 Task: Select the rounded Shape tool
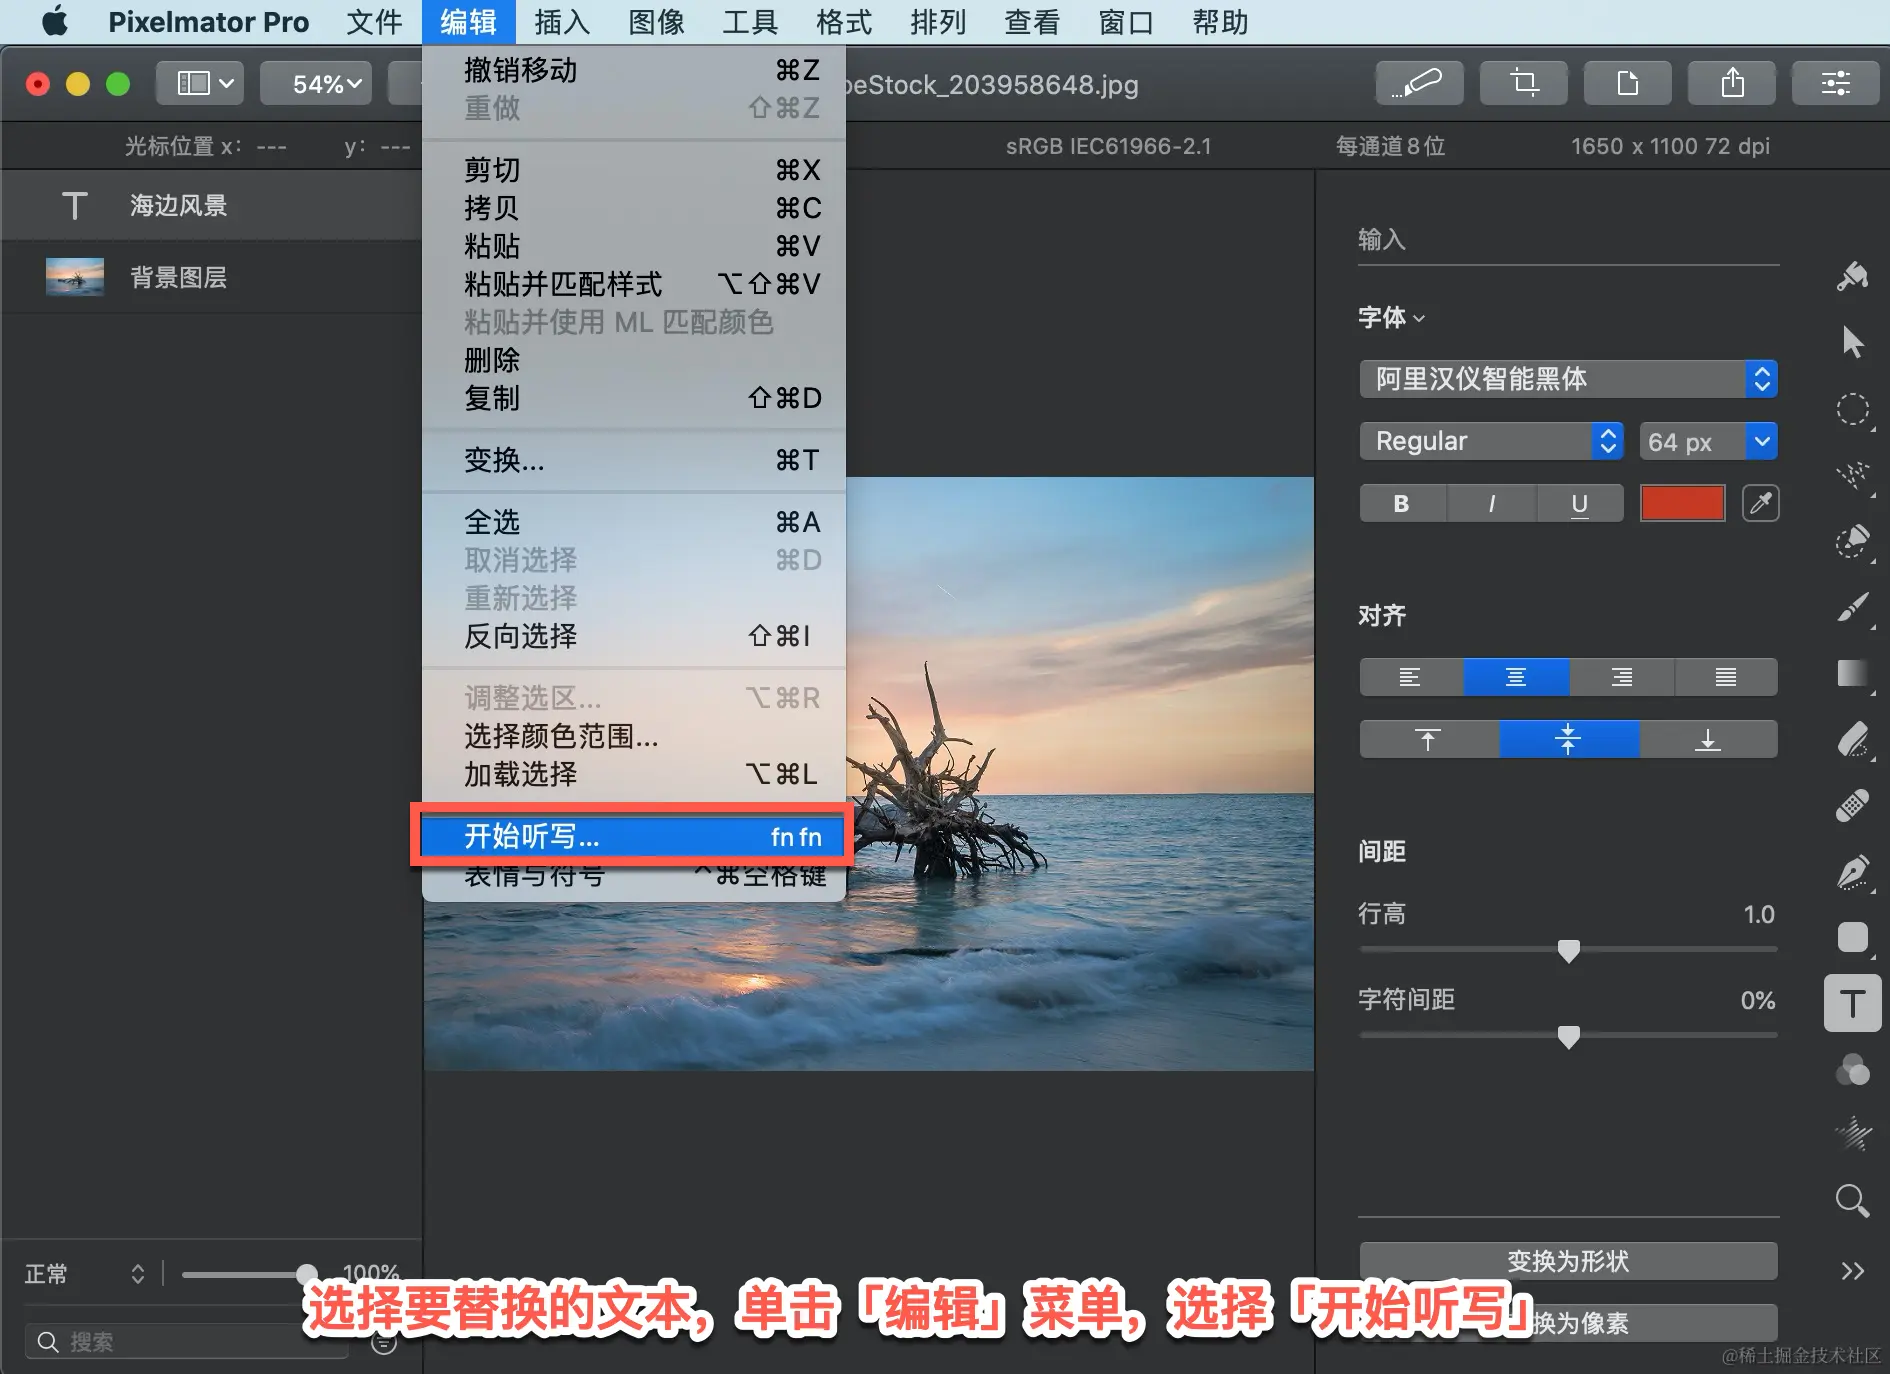click(1852, 938)
